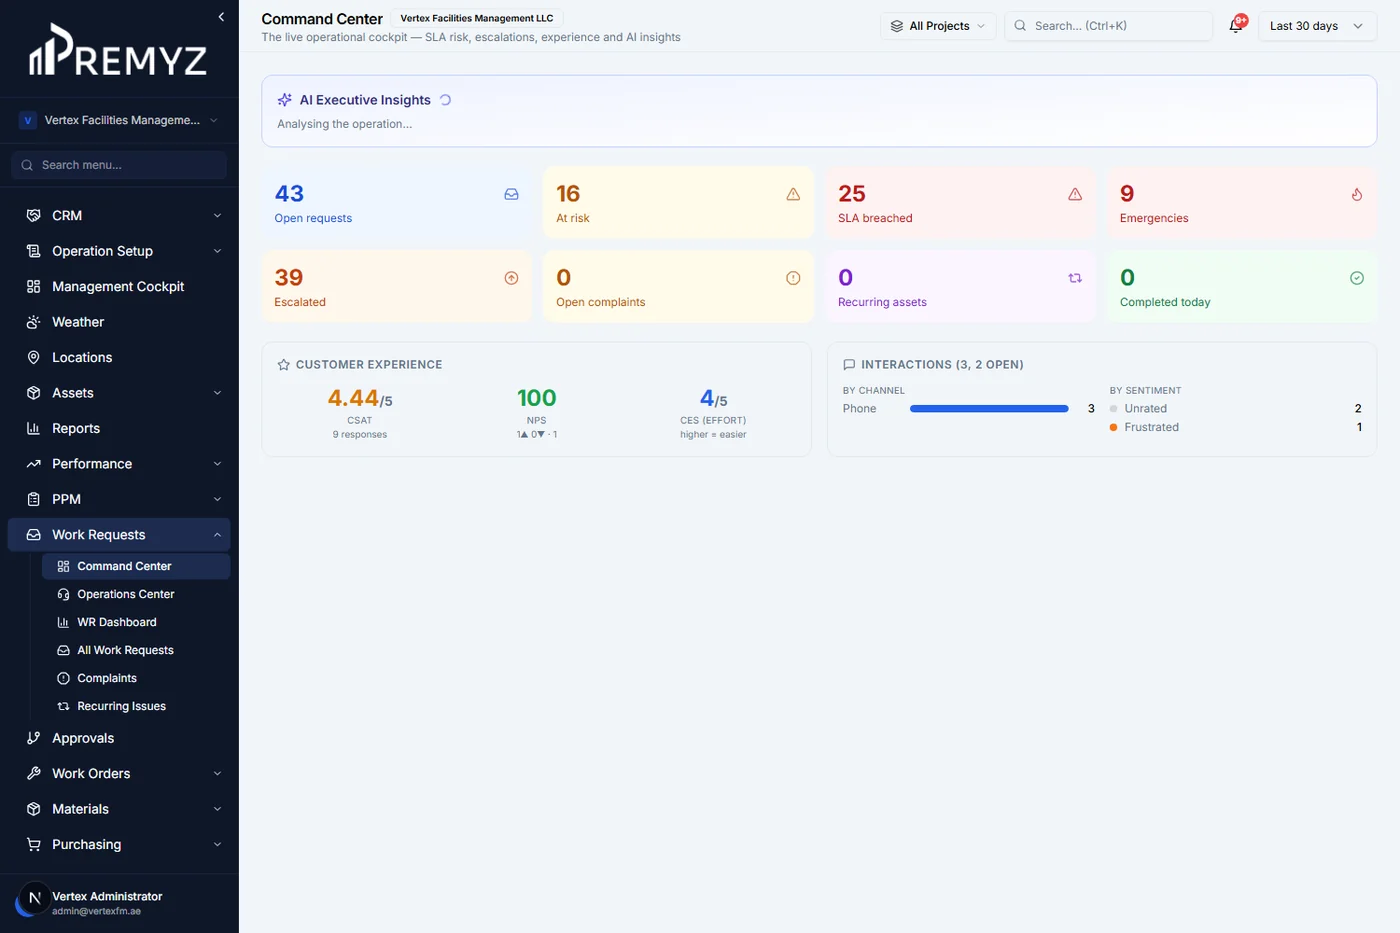Click the Locations pin icon
Screen dimensions: 1400x933
(x=33, y=357)
